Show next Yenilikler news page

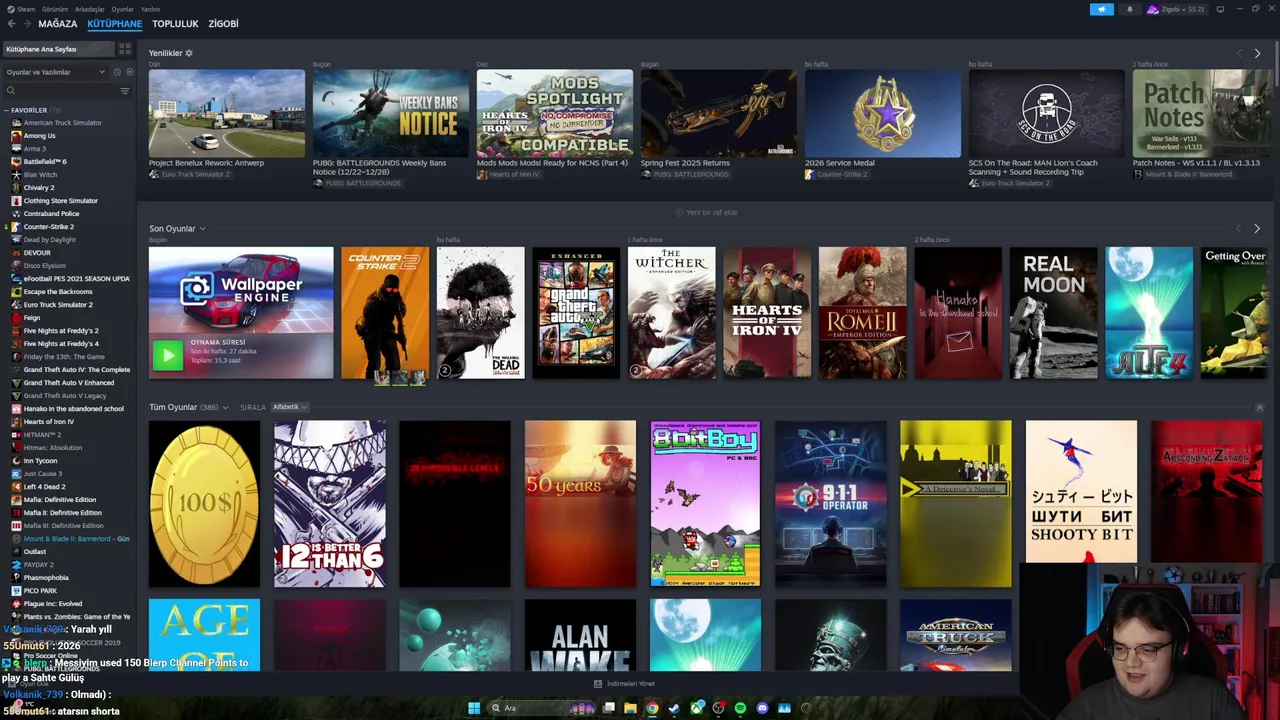(1257, 53)
